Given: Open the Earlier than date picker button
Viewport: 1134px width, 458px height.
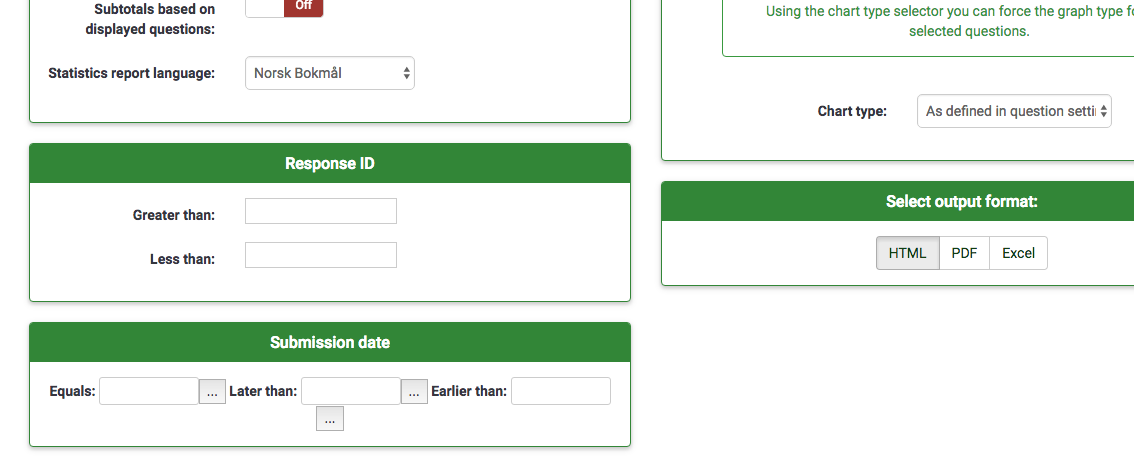Looking at the screenshot, I should click(330, 419).
